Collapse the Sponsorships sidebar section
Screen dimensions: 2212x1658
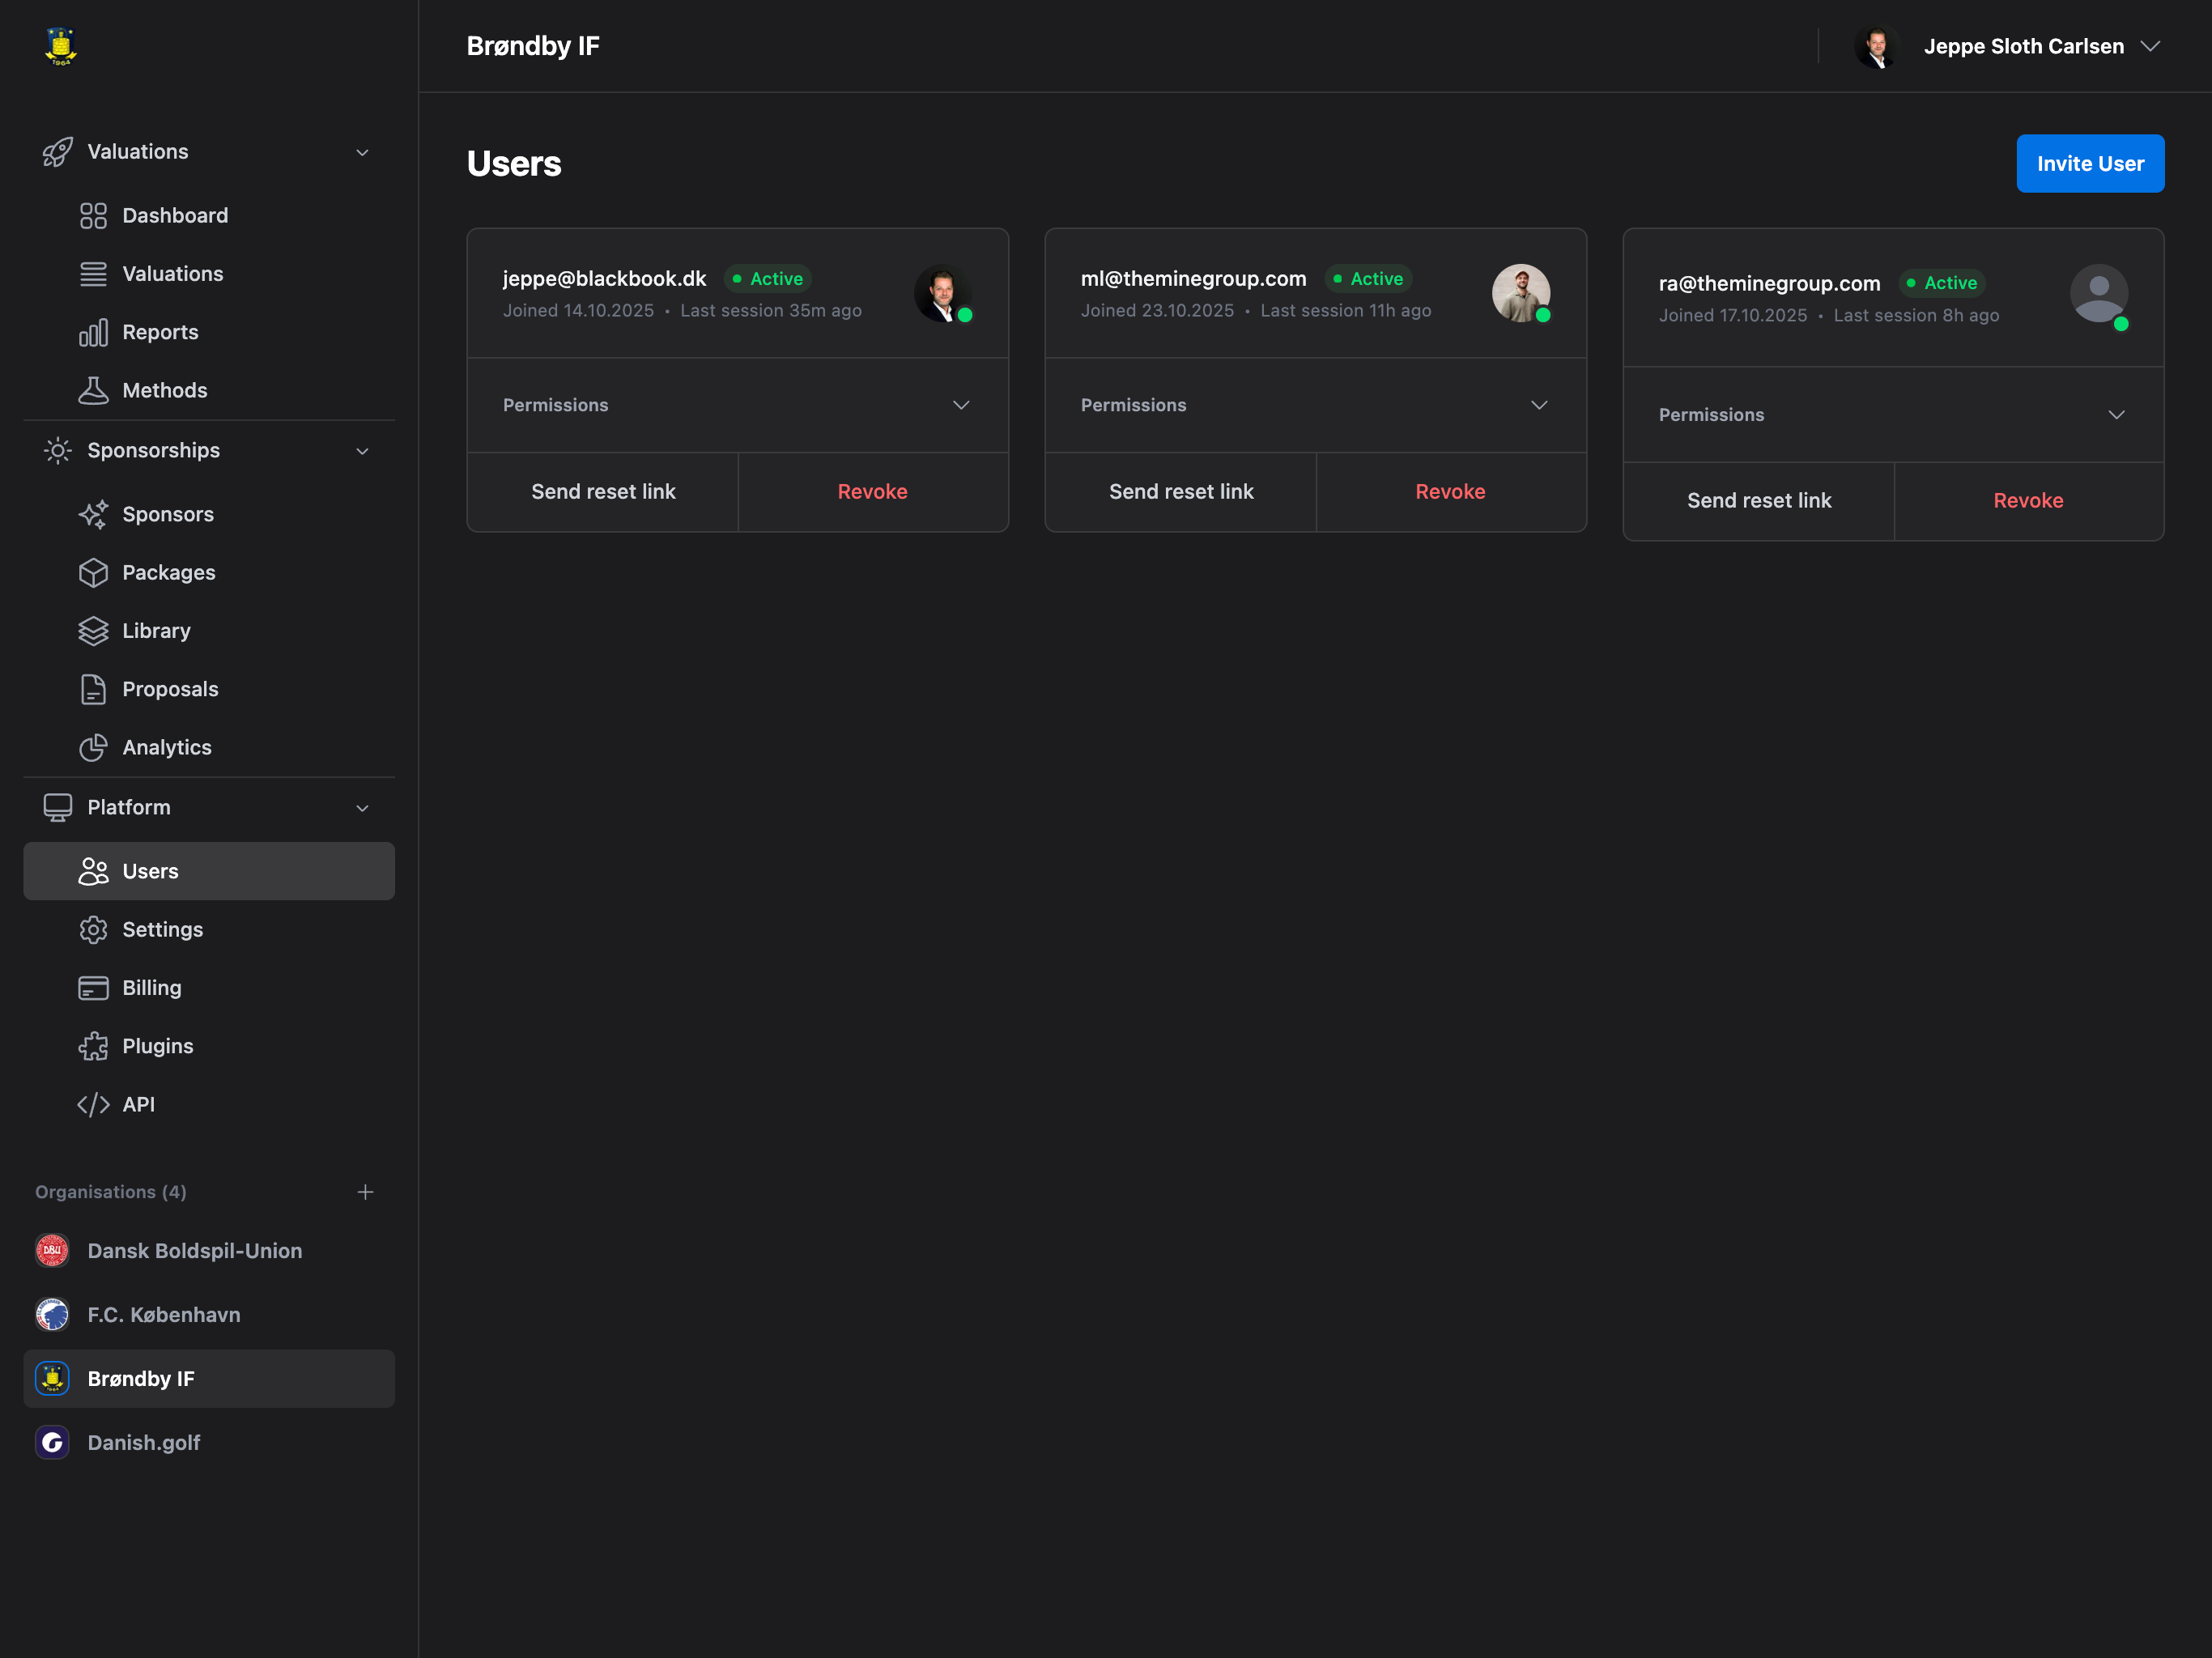[x=362, y=451]
